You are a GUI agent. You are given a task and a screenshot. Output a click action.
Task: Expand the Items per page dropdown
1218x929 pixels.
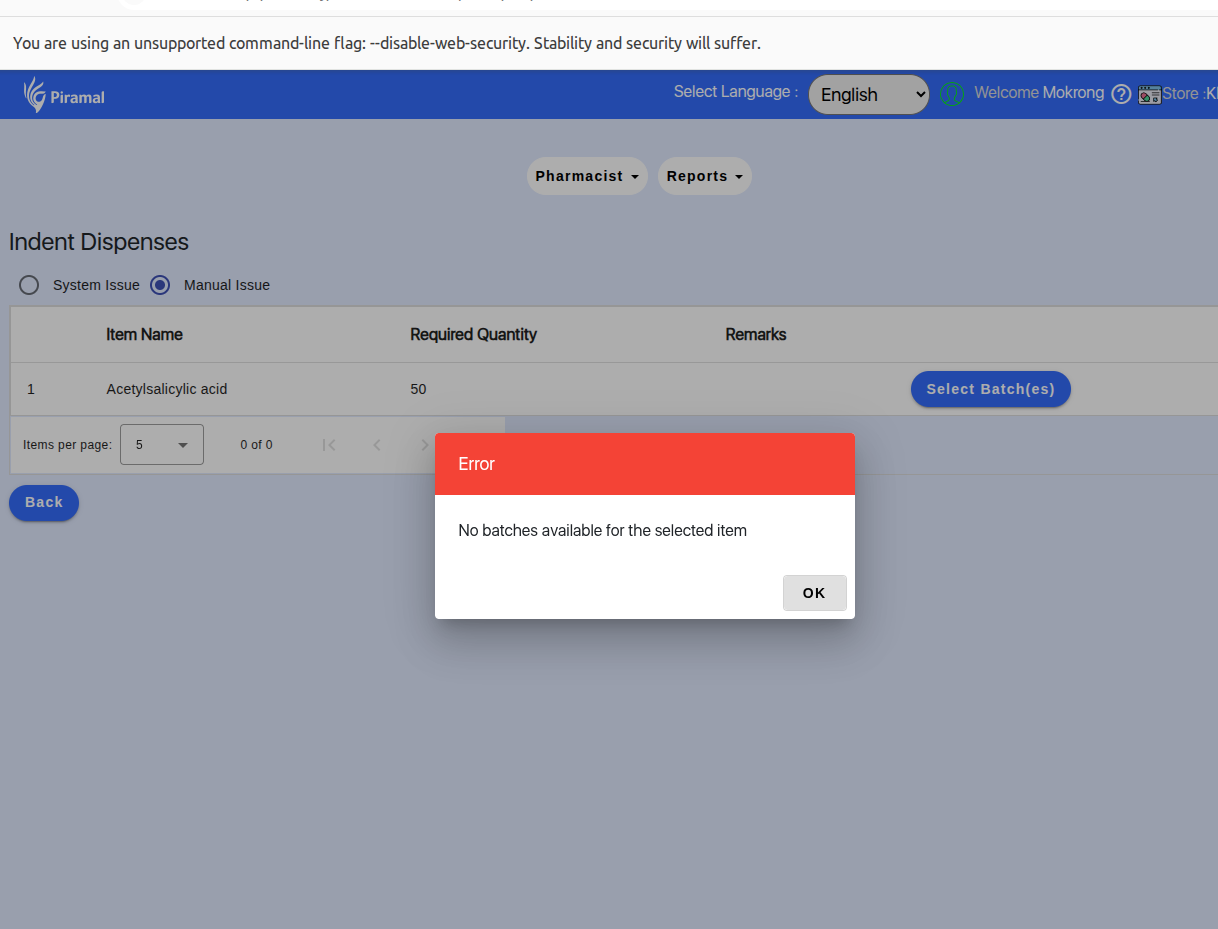pyautogui.click(x=162, y=445)
